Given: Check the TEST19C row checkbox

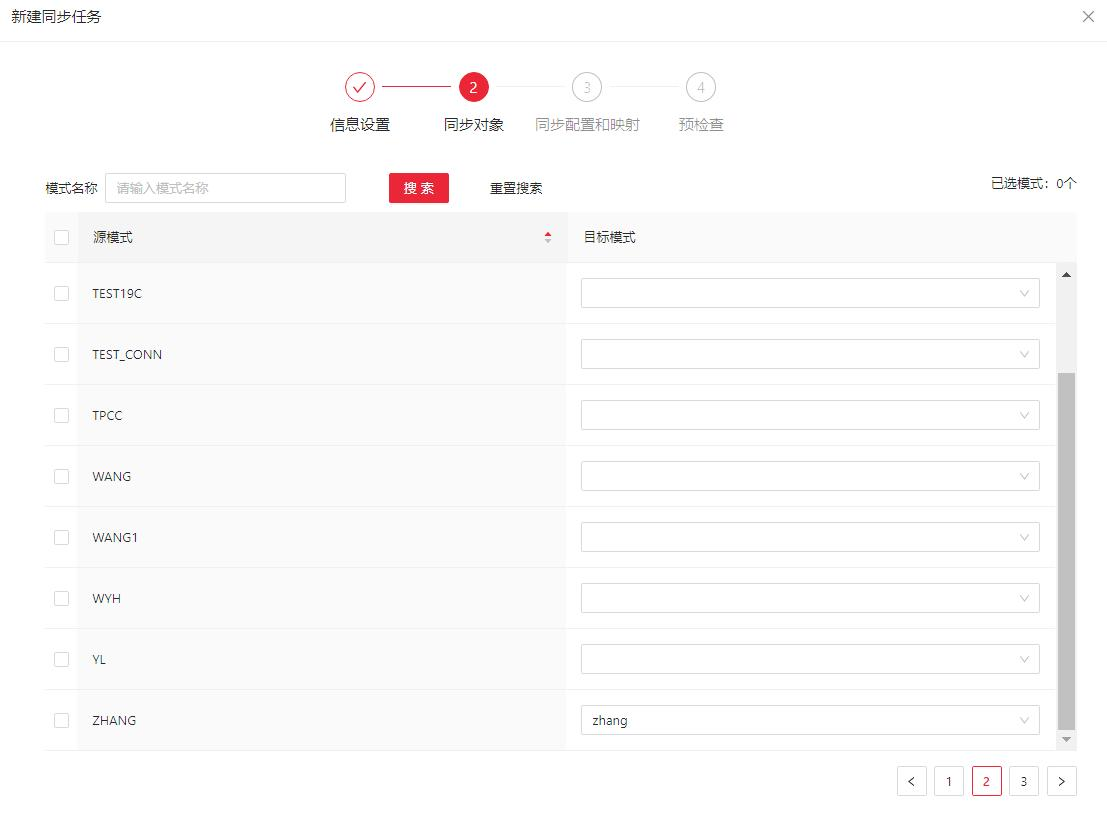Looking at the screenshot, I should coord(61,293).
